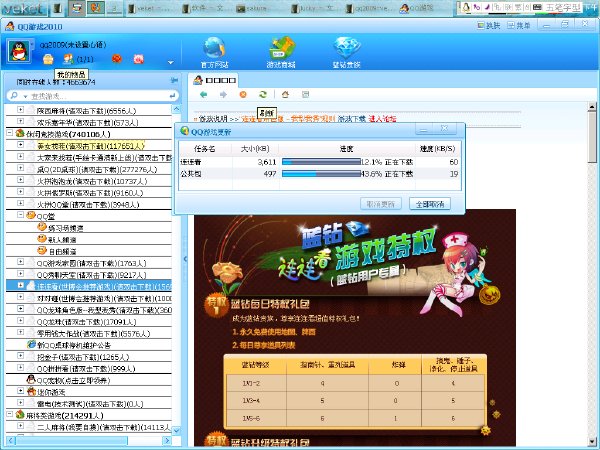Collapse the left panel with splitter arrow
This screenshot has width=600, height=450.
[x=185, y=259]
